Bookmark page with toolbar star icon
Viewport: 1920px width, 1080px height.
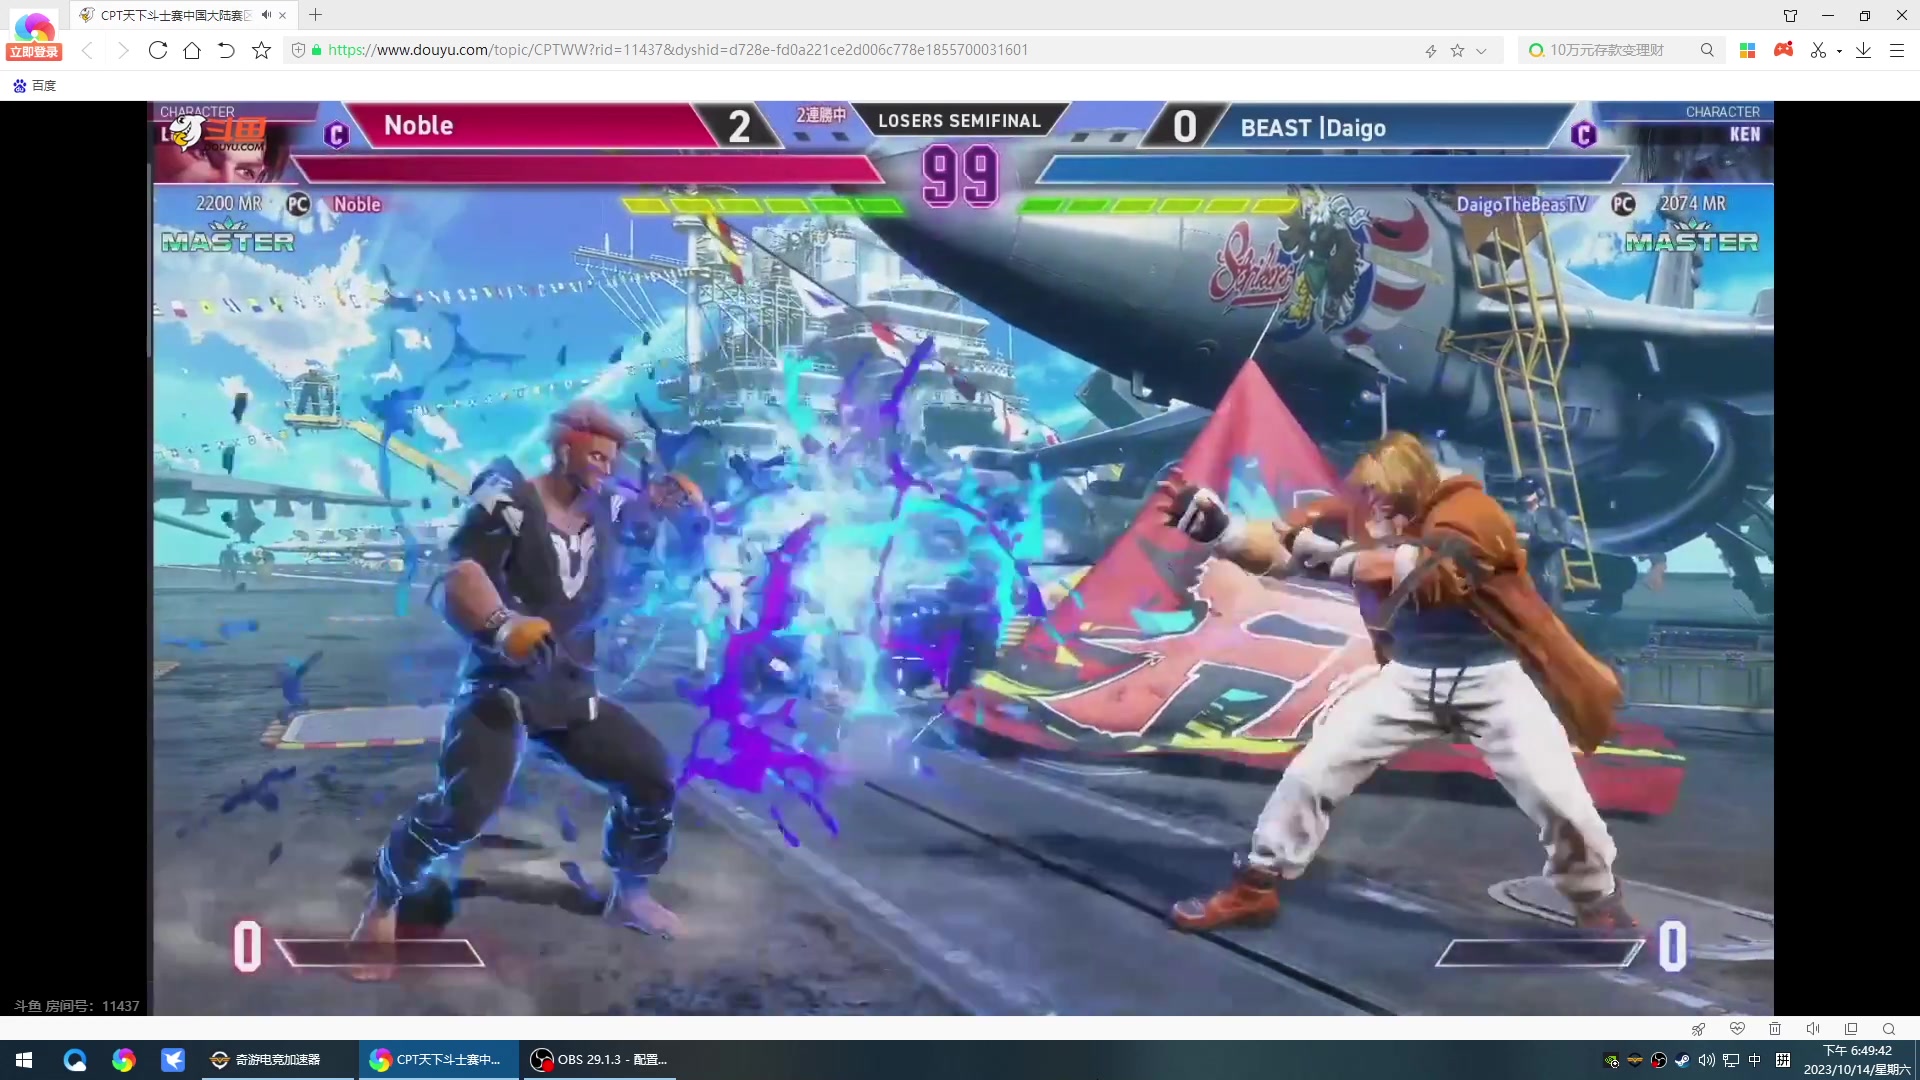(x=261, y=50)
